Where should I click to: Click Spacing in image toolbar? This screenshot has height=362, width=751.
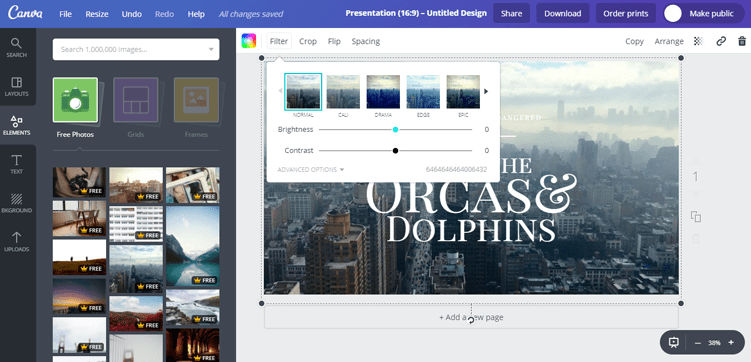pos(365,41)
